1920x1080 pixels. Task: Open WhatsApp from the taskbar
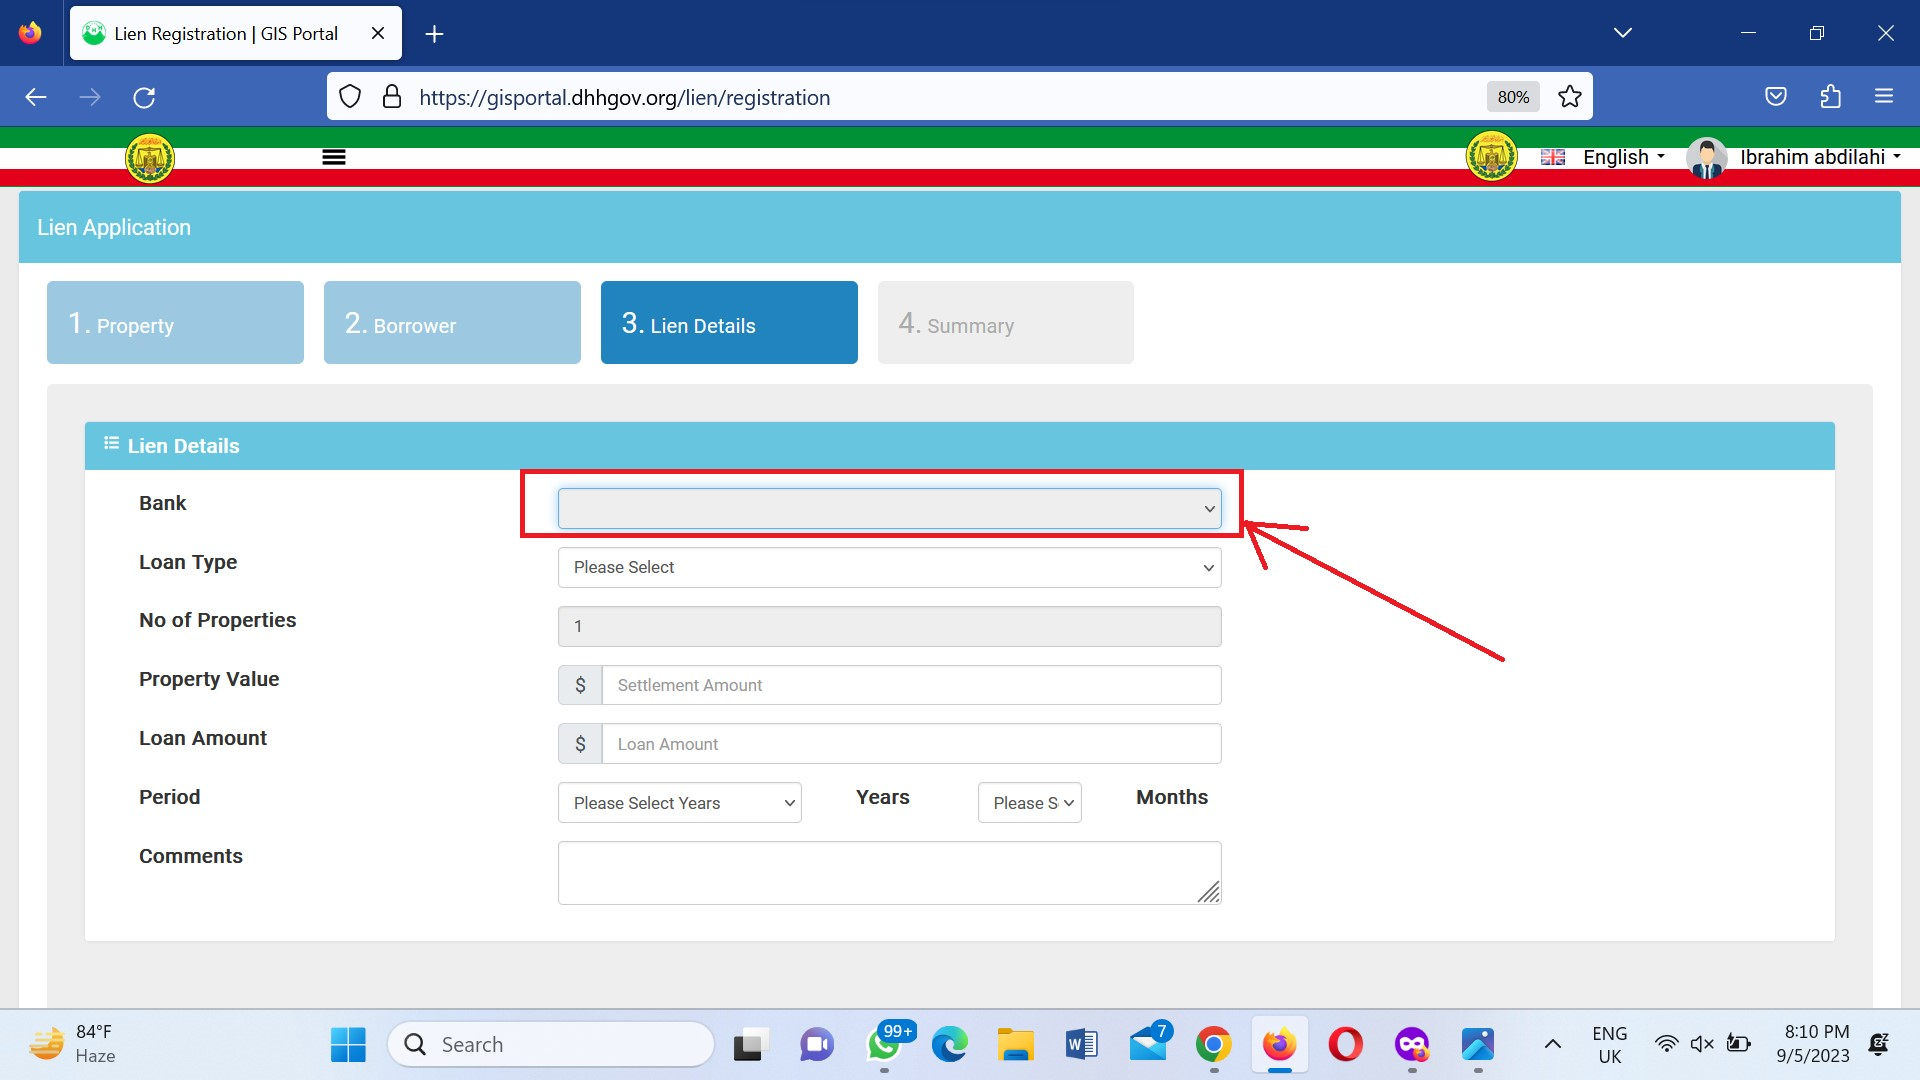pyautogui.click(x=884, y=1044)
